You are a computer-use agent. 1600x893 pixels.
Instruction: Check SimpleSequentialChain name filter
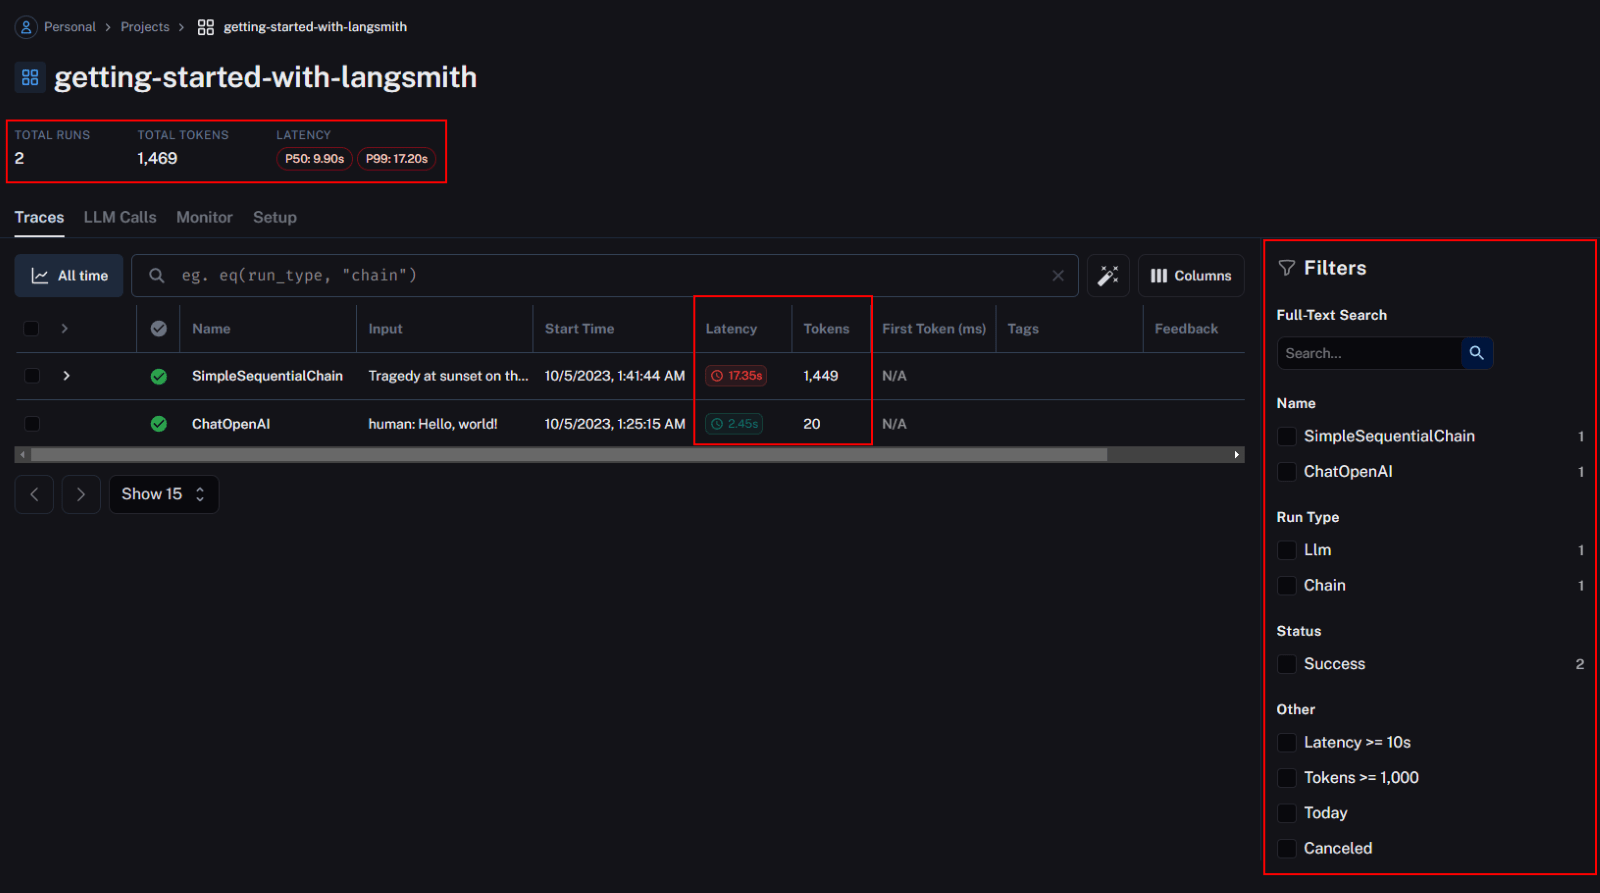tap(1287, 436)
